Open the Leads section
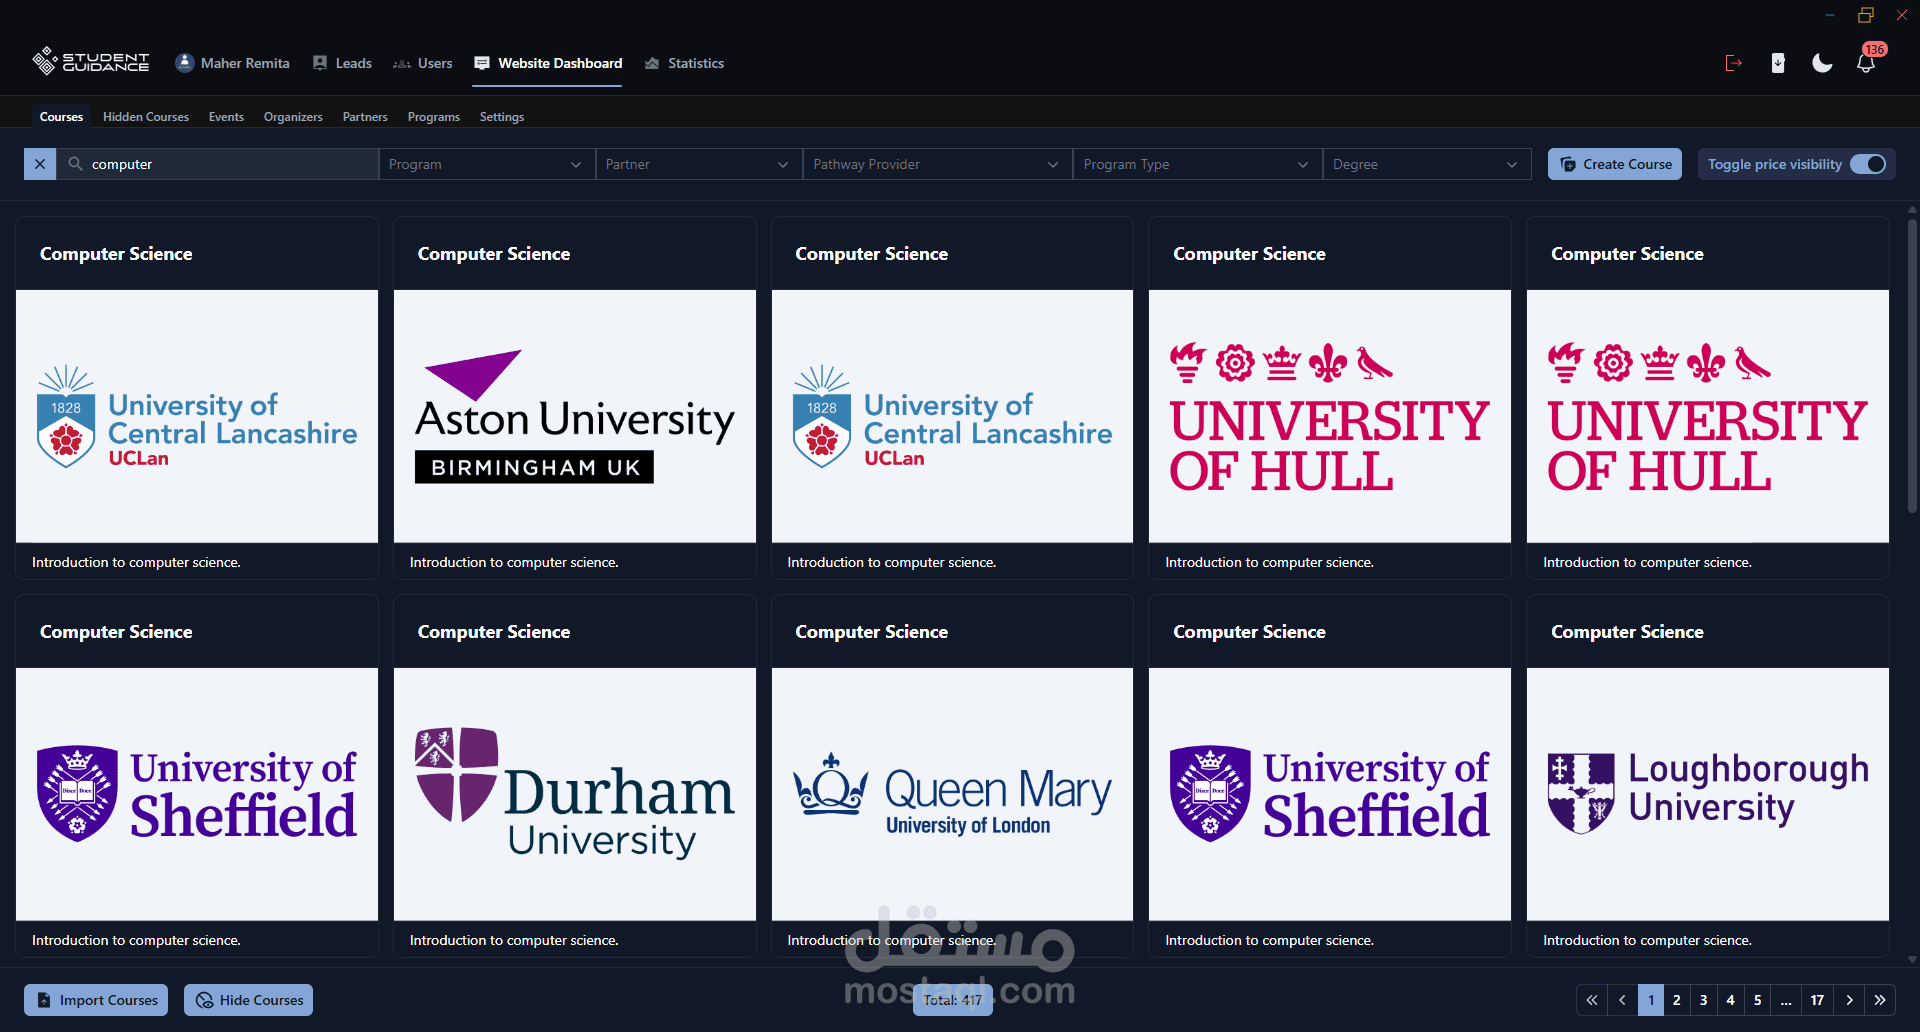The image size is (1920, 1032). pos(342,63)
